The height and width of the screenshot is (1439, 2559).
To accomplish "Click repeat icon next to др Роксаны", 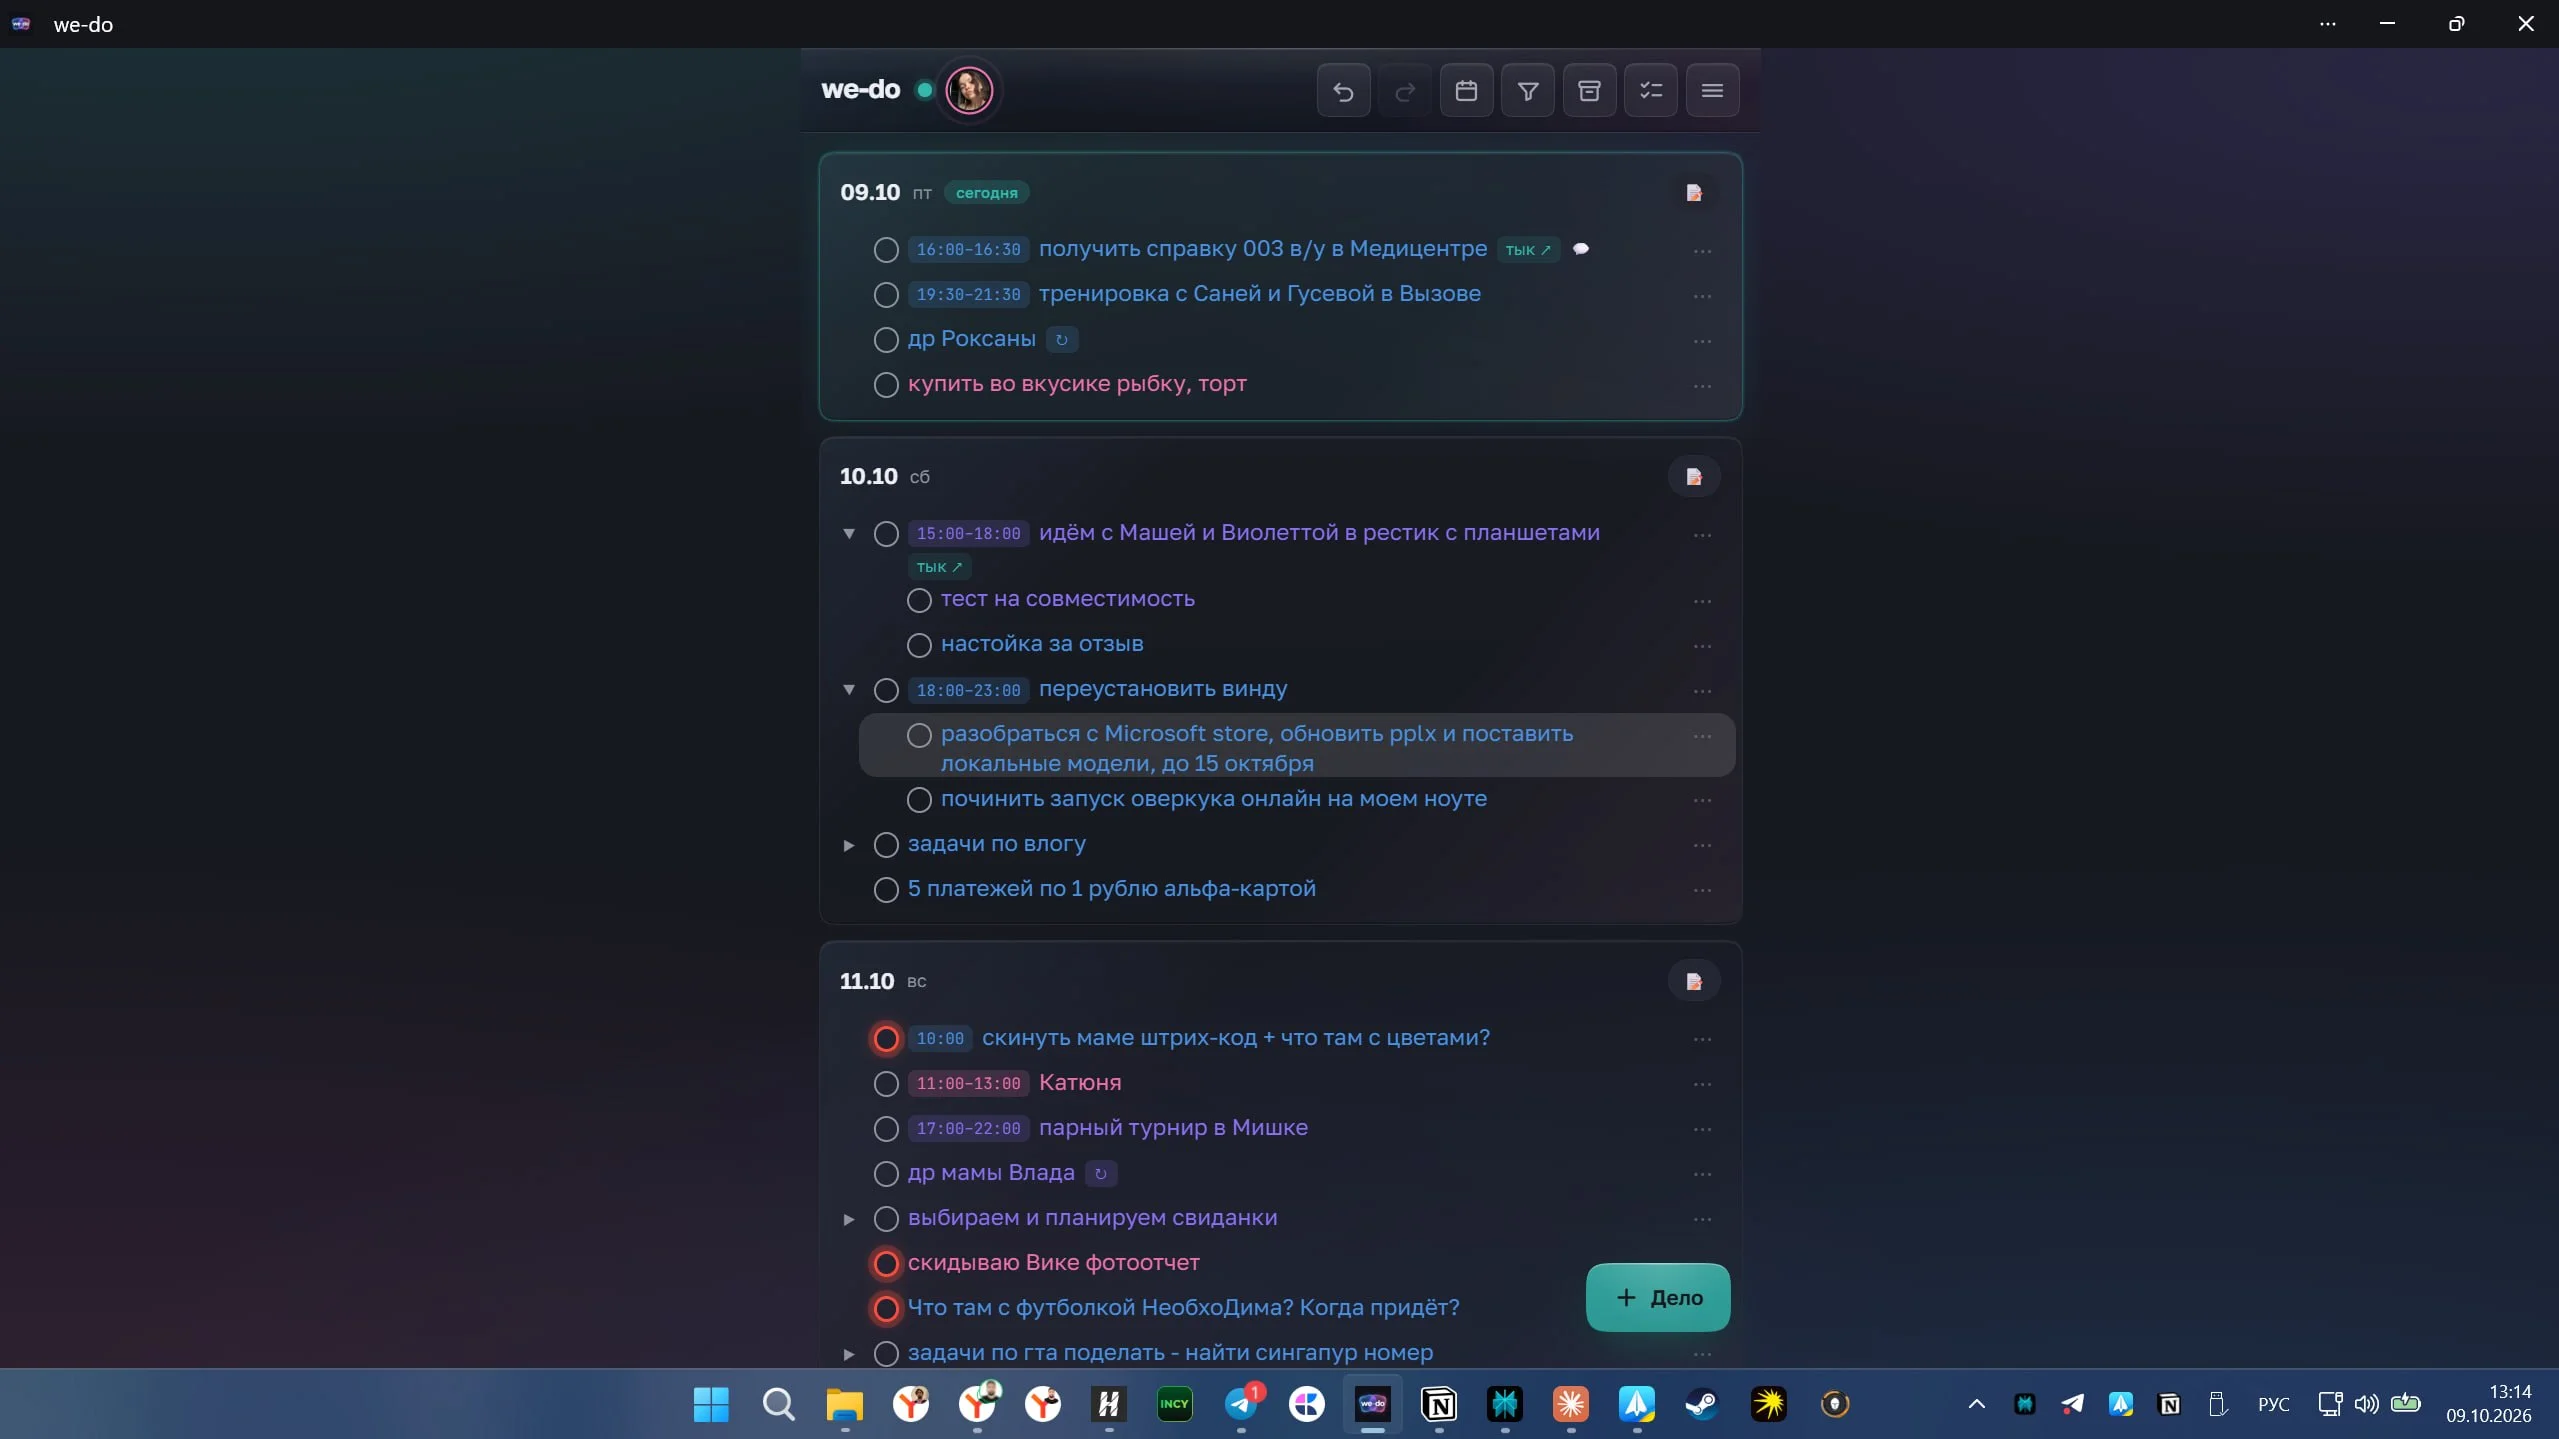I will pyautogui.click(x=1062, y=340).
